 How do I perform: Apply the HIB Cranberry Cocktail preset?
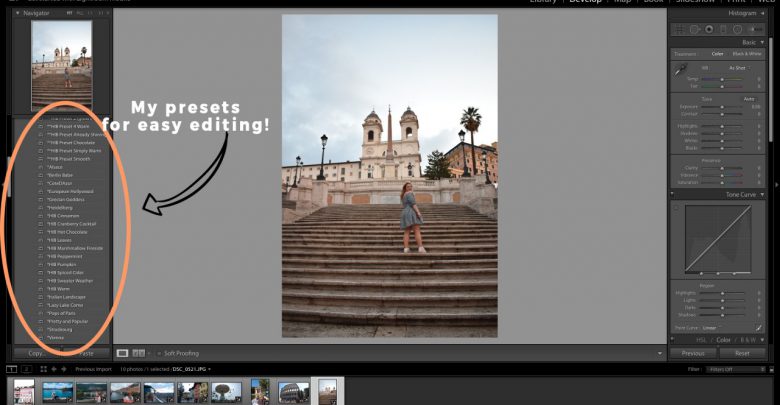[72, 224]
